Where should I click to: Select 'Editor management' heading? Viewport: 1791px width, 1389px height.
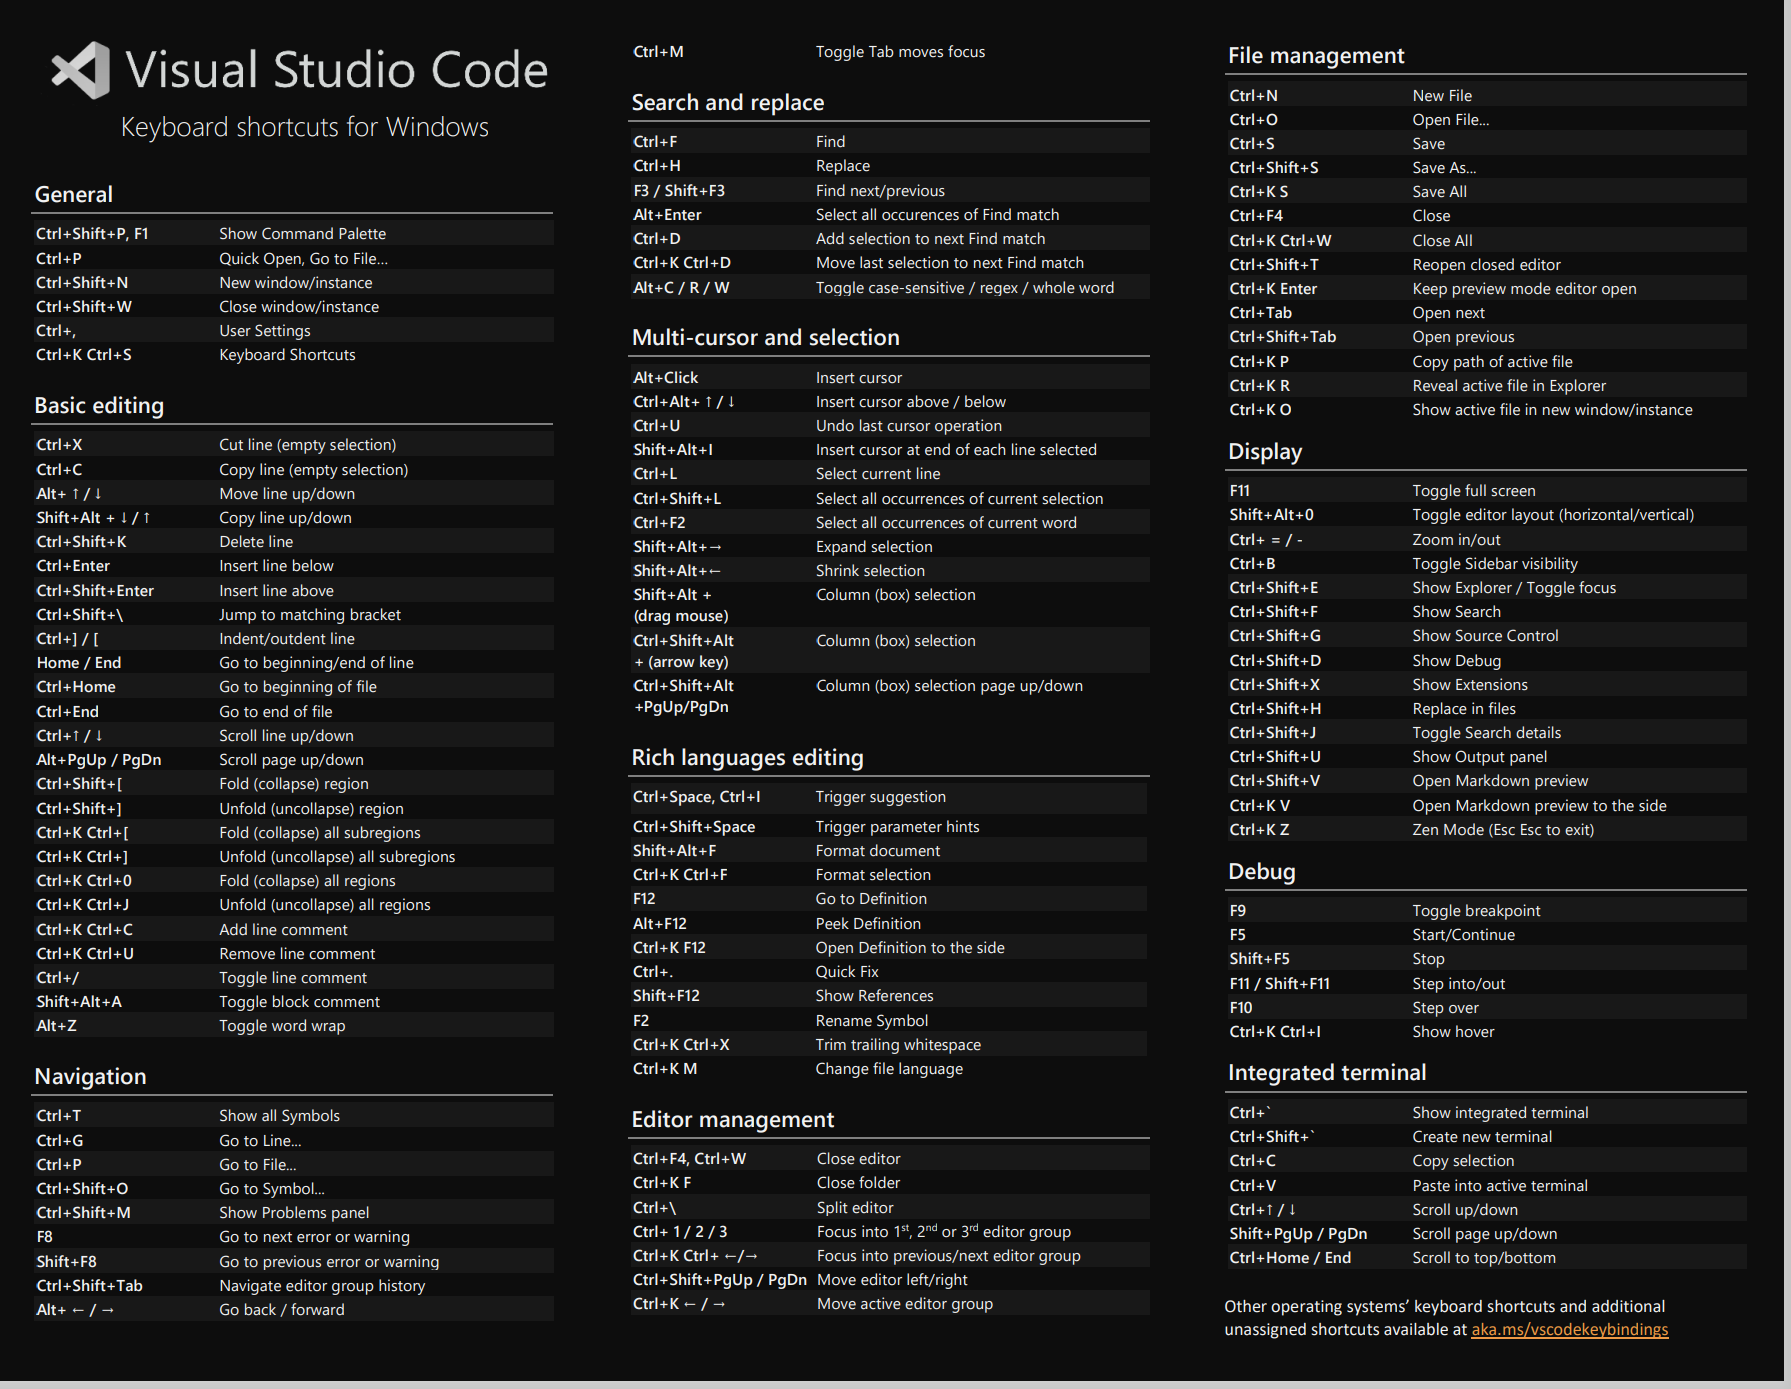pos(733,1120)
